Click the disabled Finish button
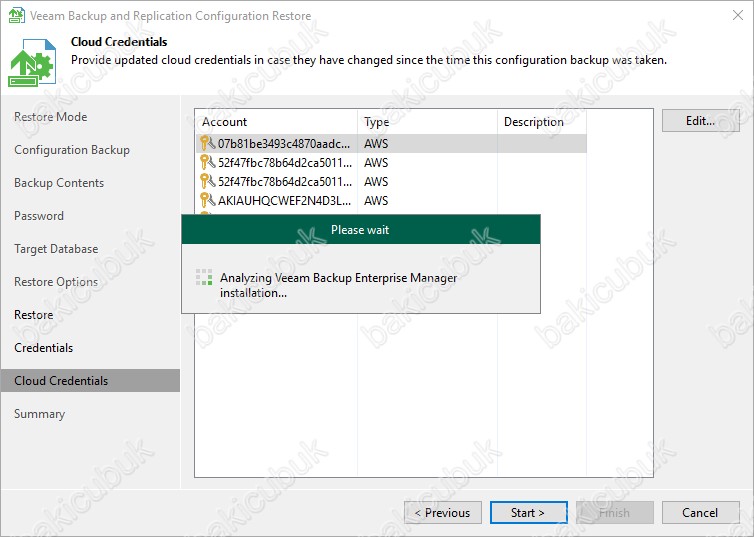Image resolution: width=754 pixels, height=537 pixels. 615,512
